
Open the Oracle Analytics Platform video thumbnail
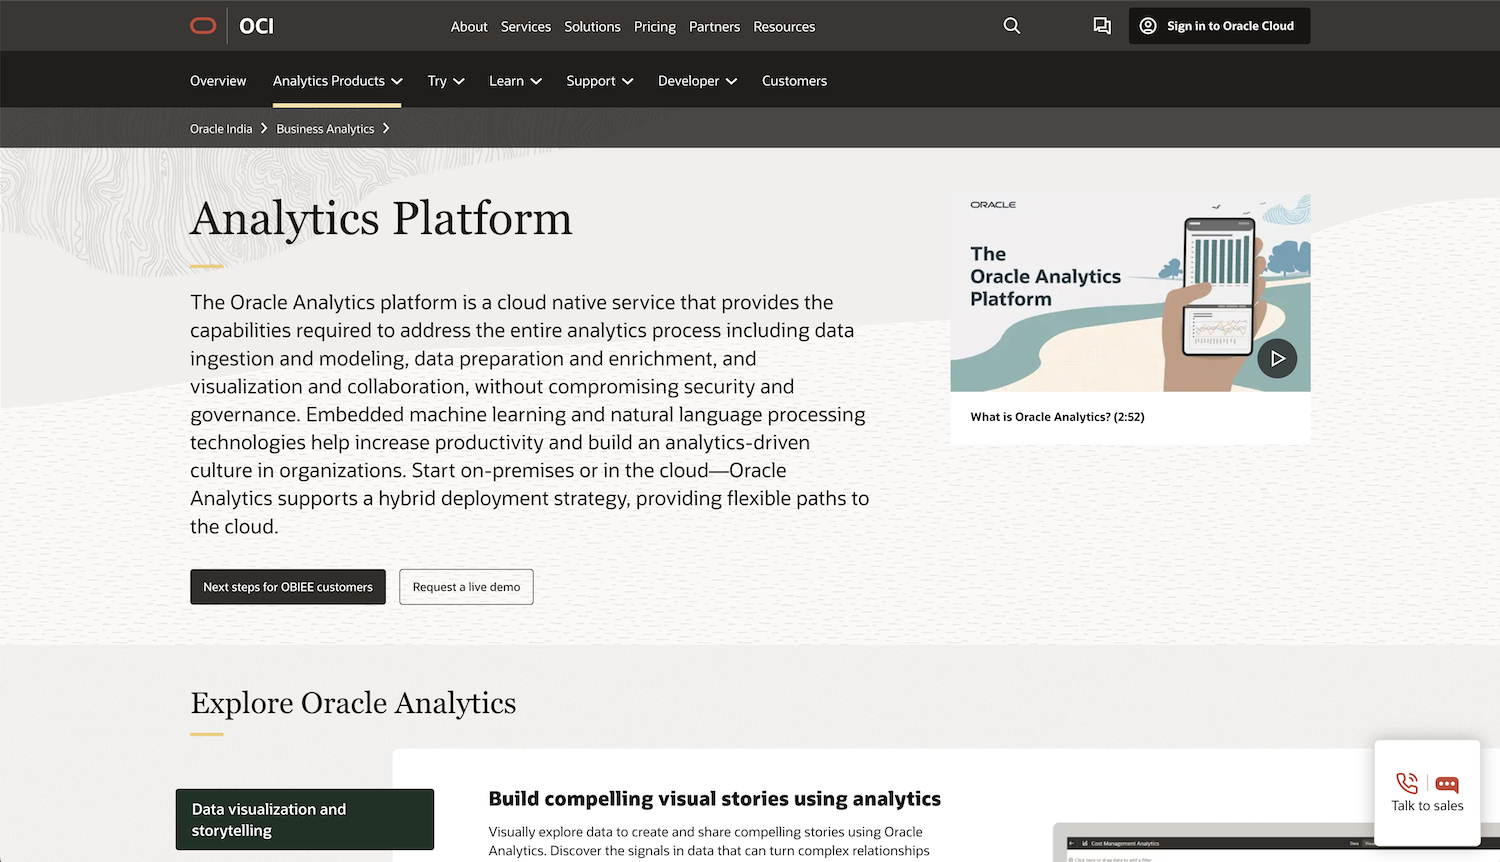click(1130, 290)
